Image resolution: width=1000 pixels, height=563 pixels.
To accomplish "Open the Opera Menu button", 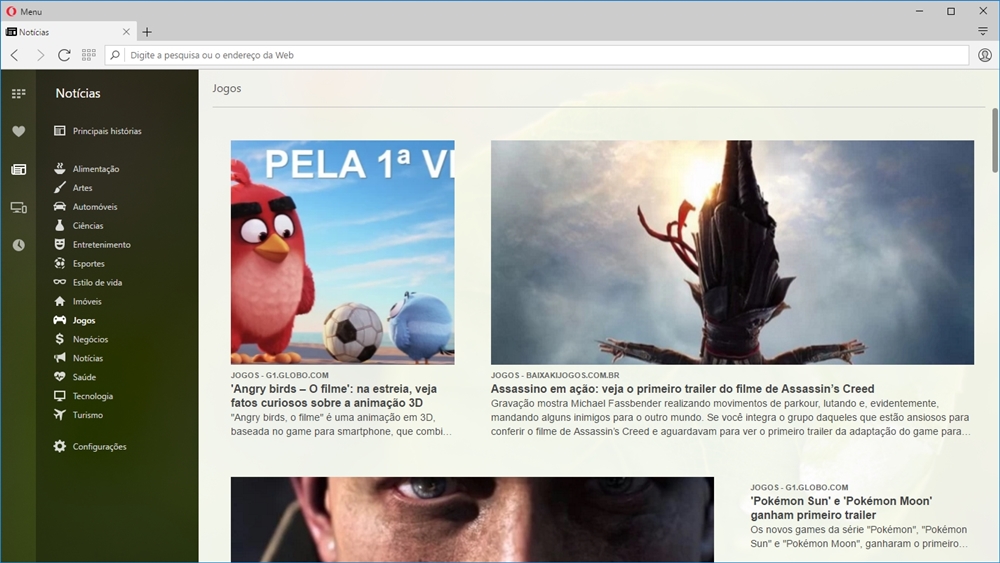I will [x=24, y=11].
